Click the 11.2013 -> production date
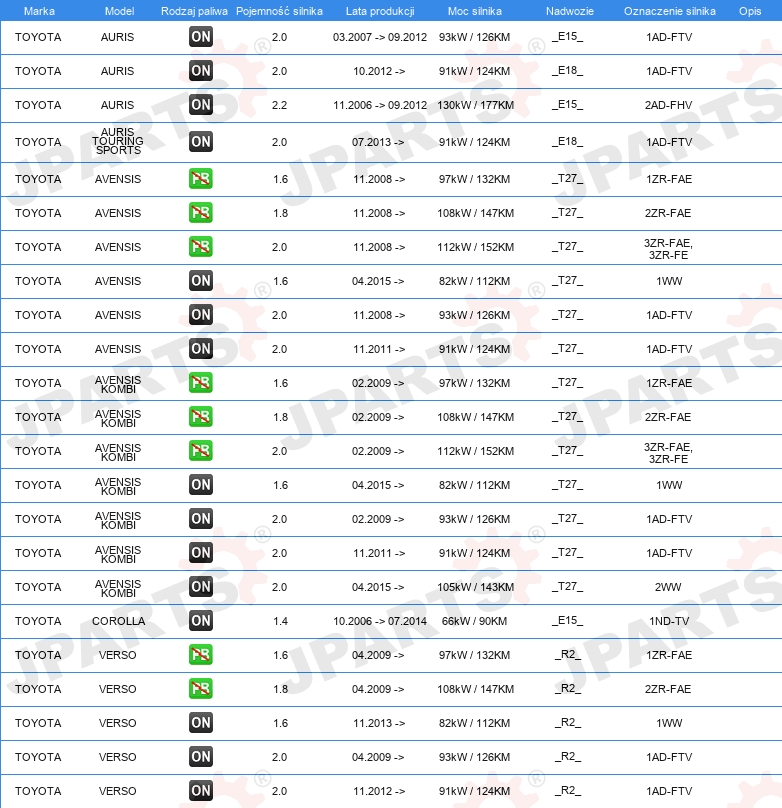This screenshot has width=782, height=808. [x=379, y=723]
